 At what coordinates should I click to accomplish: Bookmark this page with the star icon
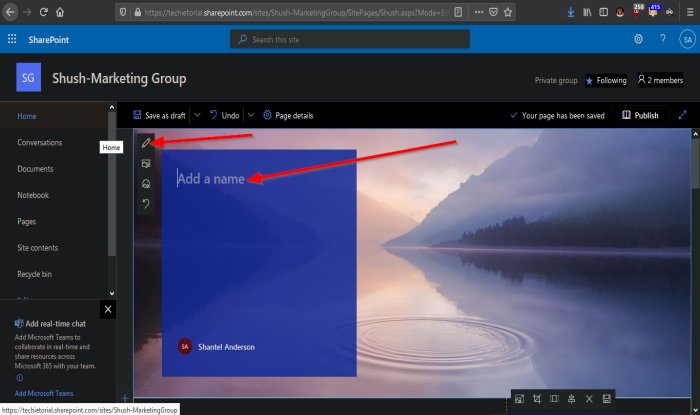(508, 12)
